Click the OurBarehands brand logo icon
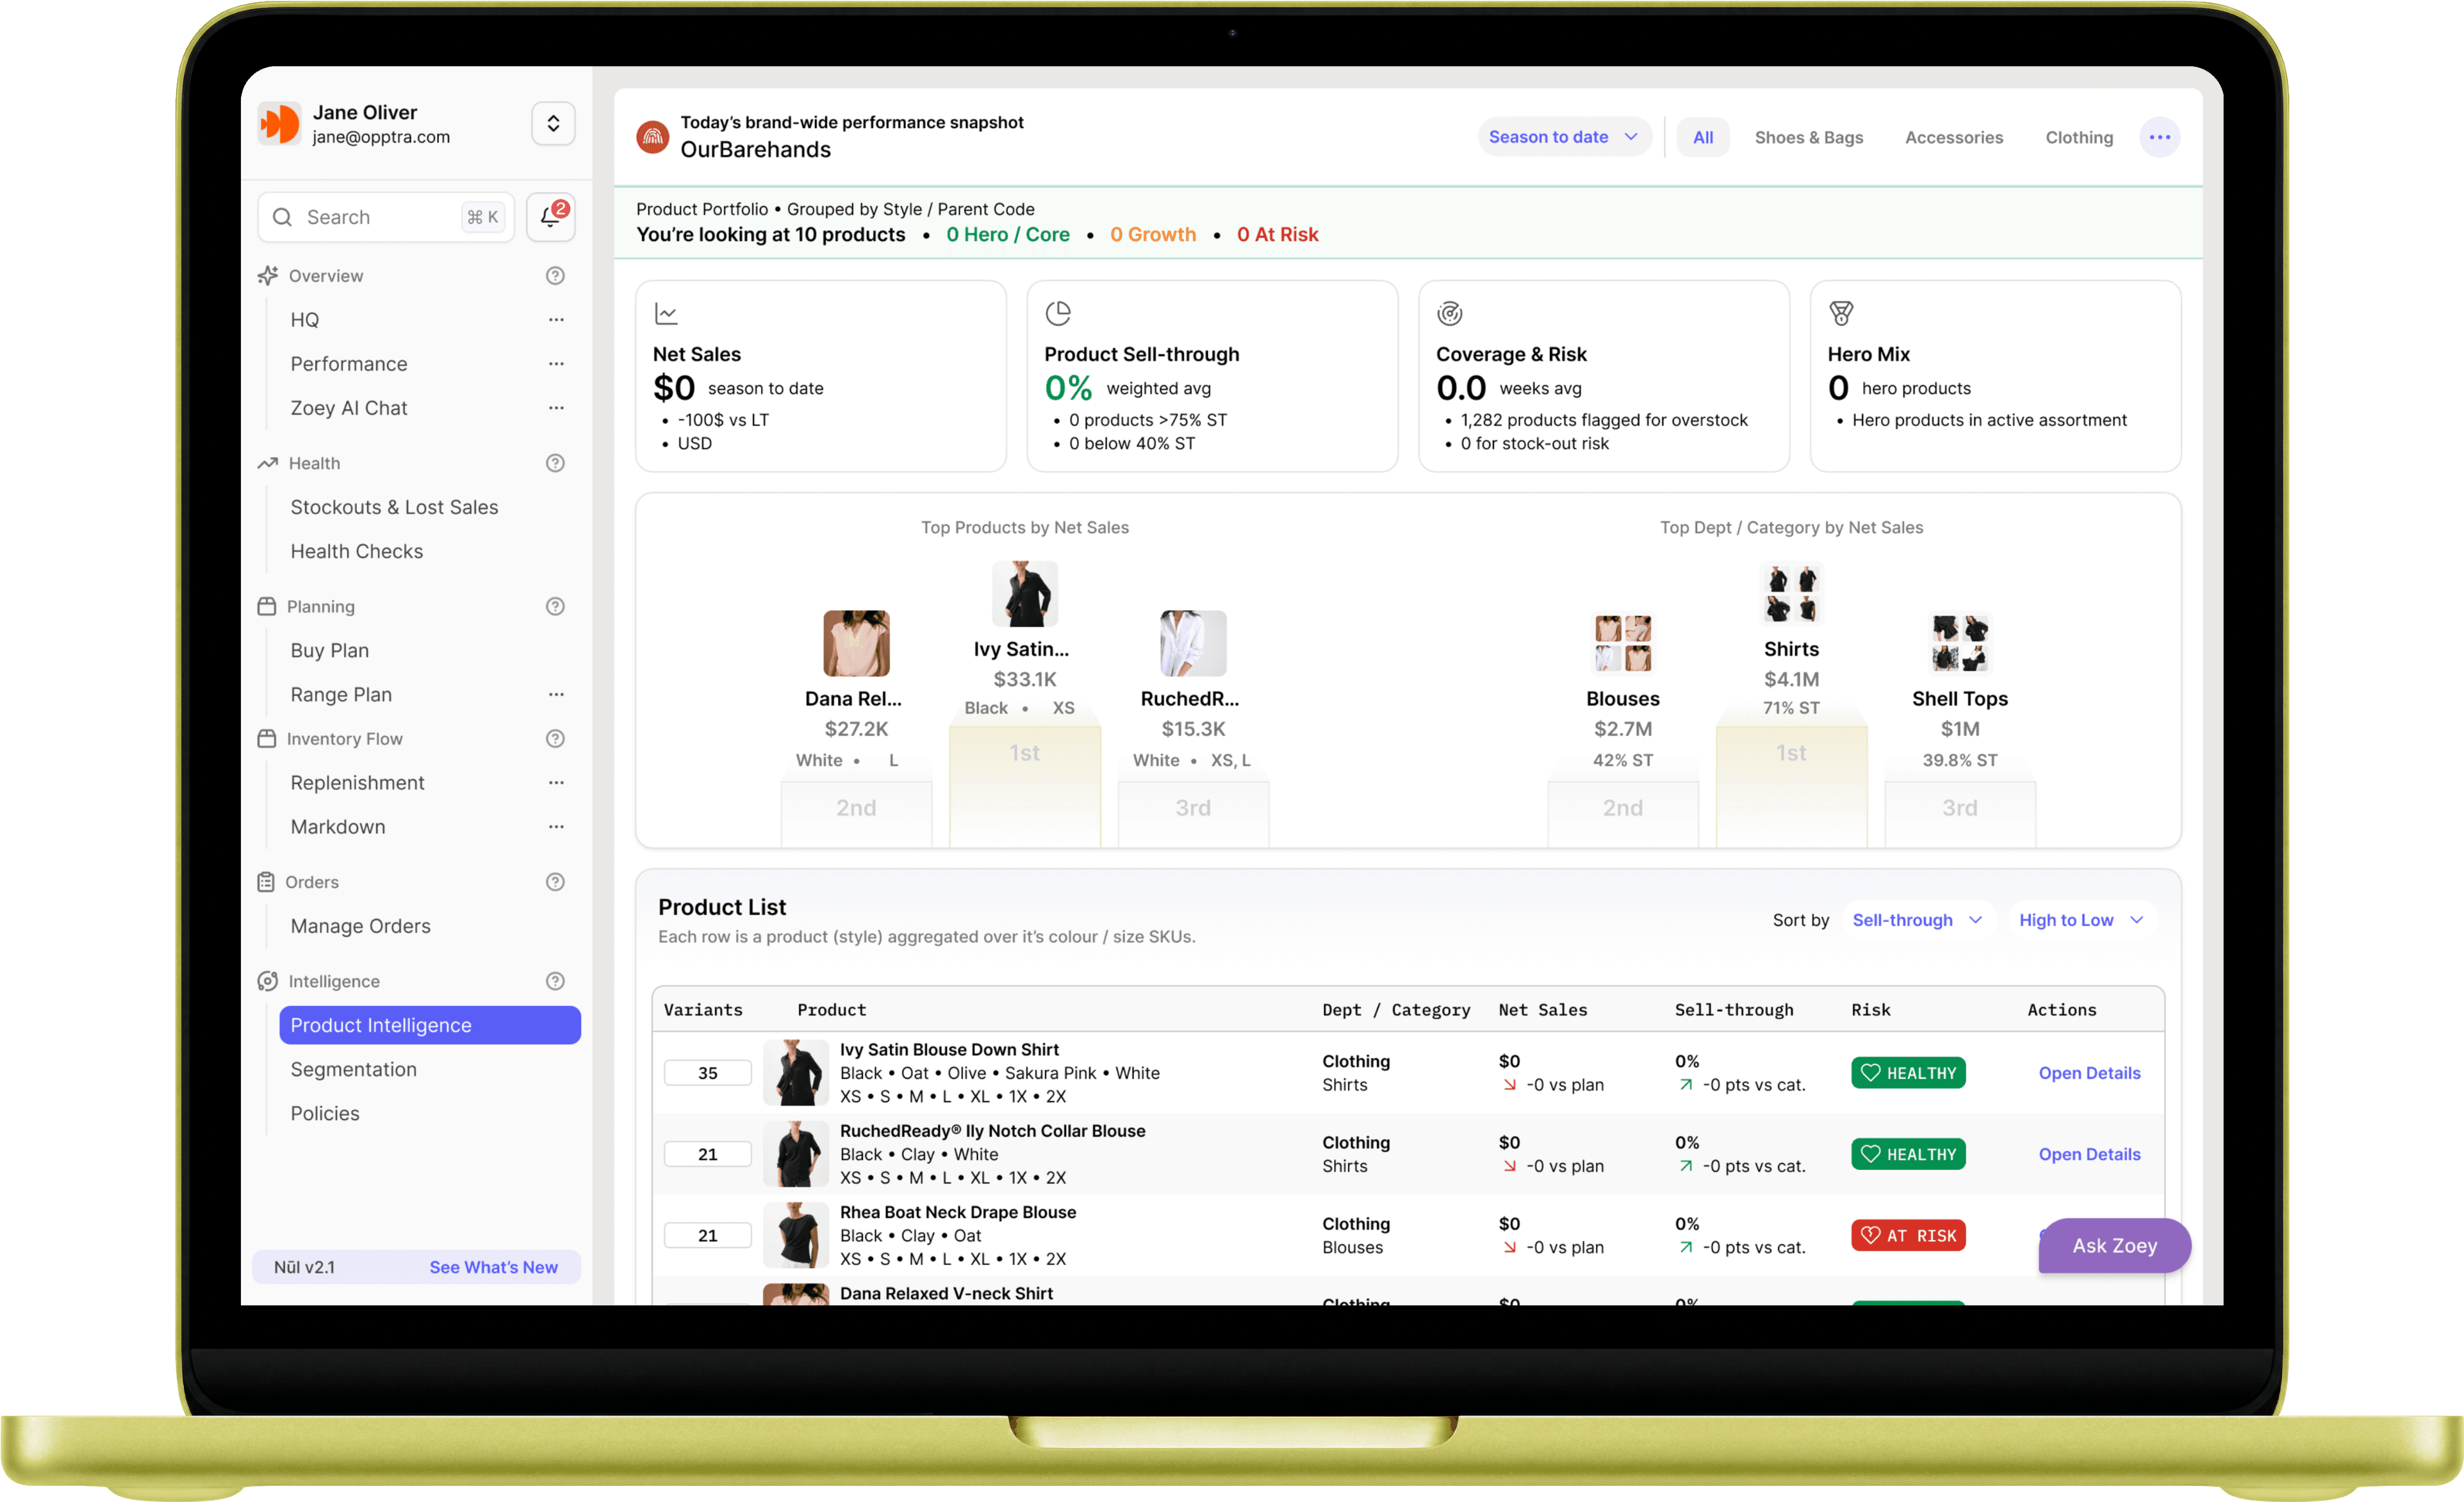The height and width of the screenshot is (1502, 2464). (653, 137)
